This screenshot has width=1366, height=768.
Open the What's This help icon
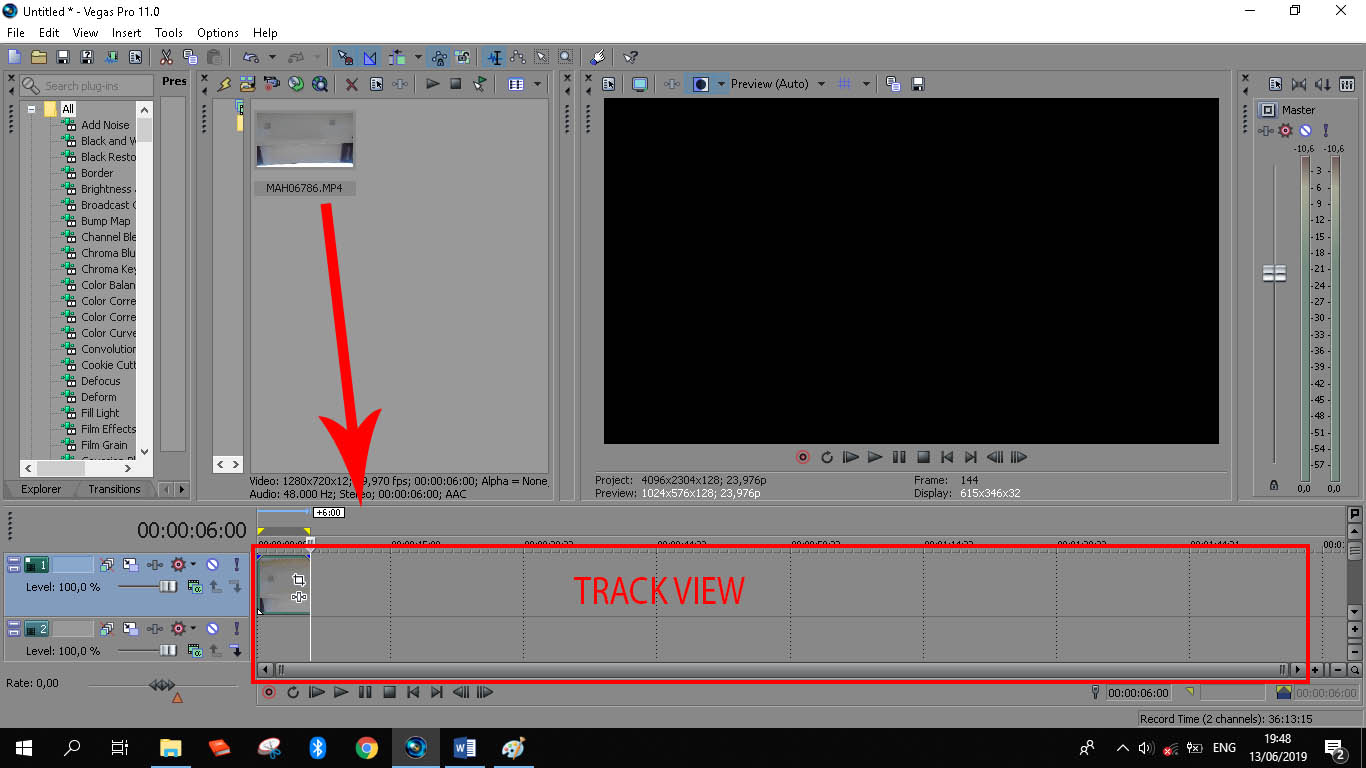click(x=630, y=57)
